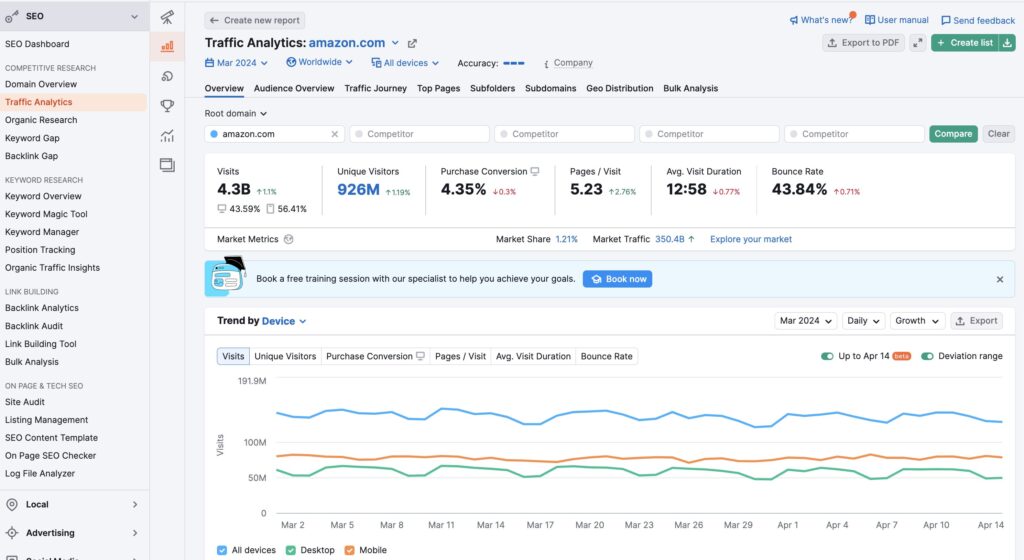Click the Advertising target icon
The height and width of the screenshot is (560, 1024).
click(x=12, y=533)
